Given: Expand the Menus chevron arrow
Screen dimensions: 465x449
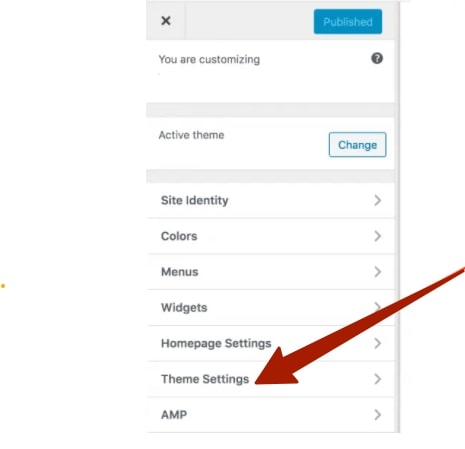Looking at the screenshot, I should click(377, 272).
